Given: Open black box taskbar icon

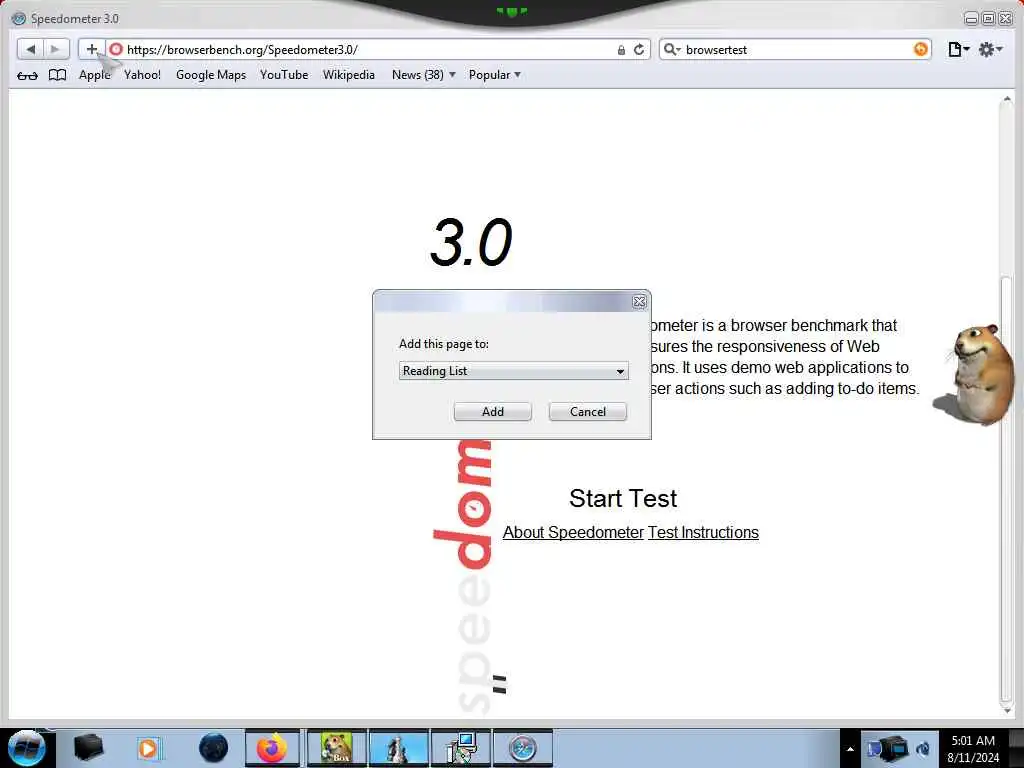Looking at the screenshot, I should pos(88,748).
